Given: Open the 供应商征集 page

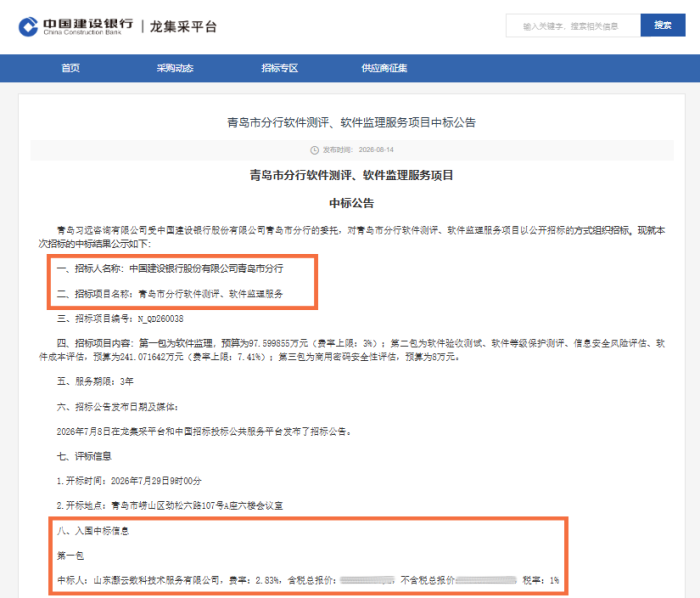Looking at the screenshot, I should click(x=384, y=68).
